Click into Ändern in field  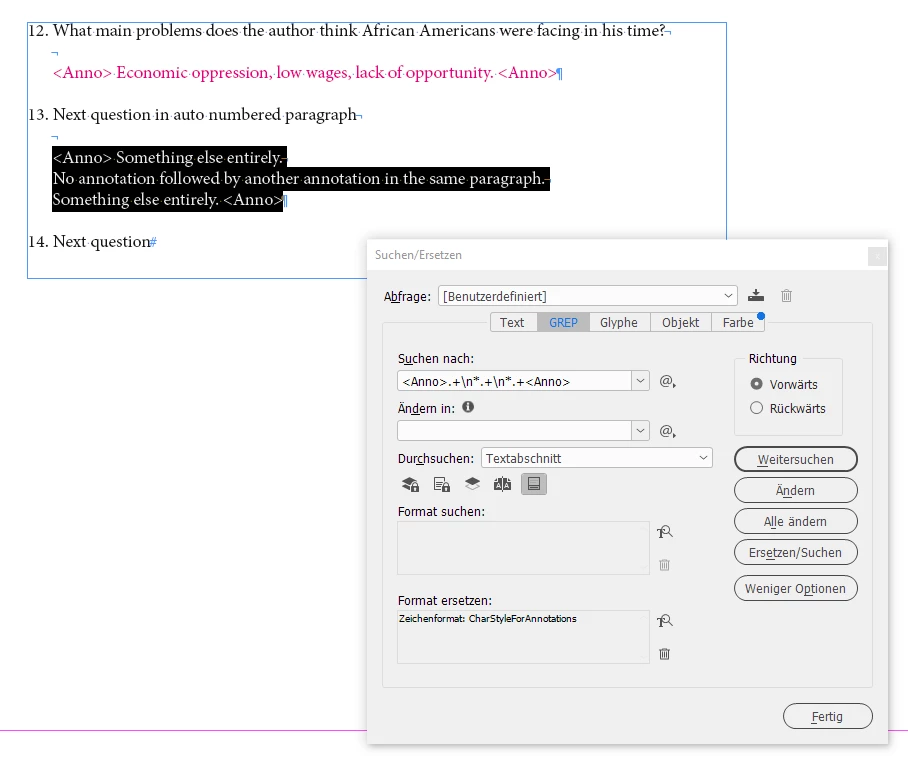point(514,431)
